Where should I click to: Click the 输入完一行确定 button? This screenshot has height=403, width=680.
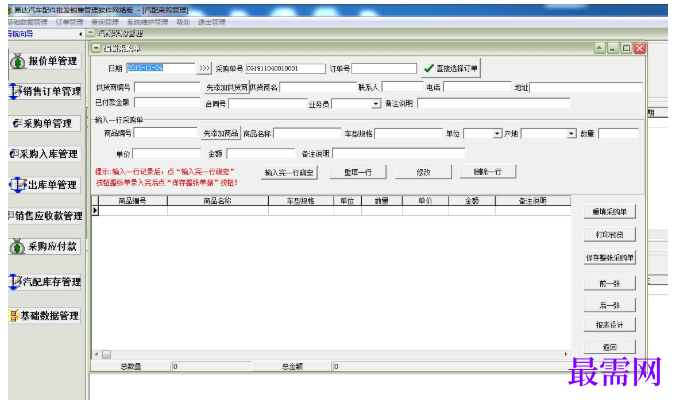[x=289, y=172]
